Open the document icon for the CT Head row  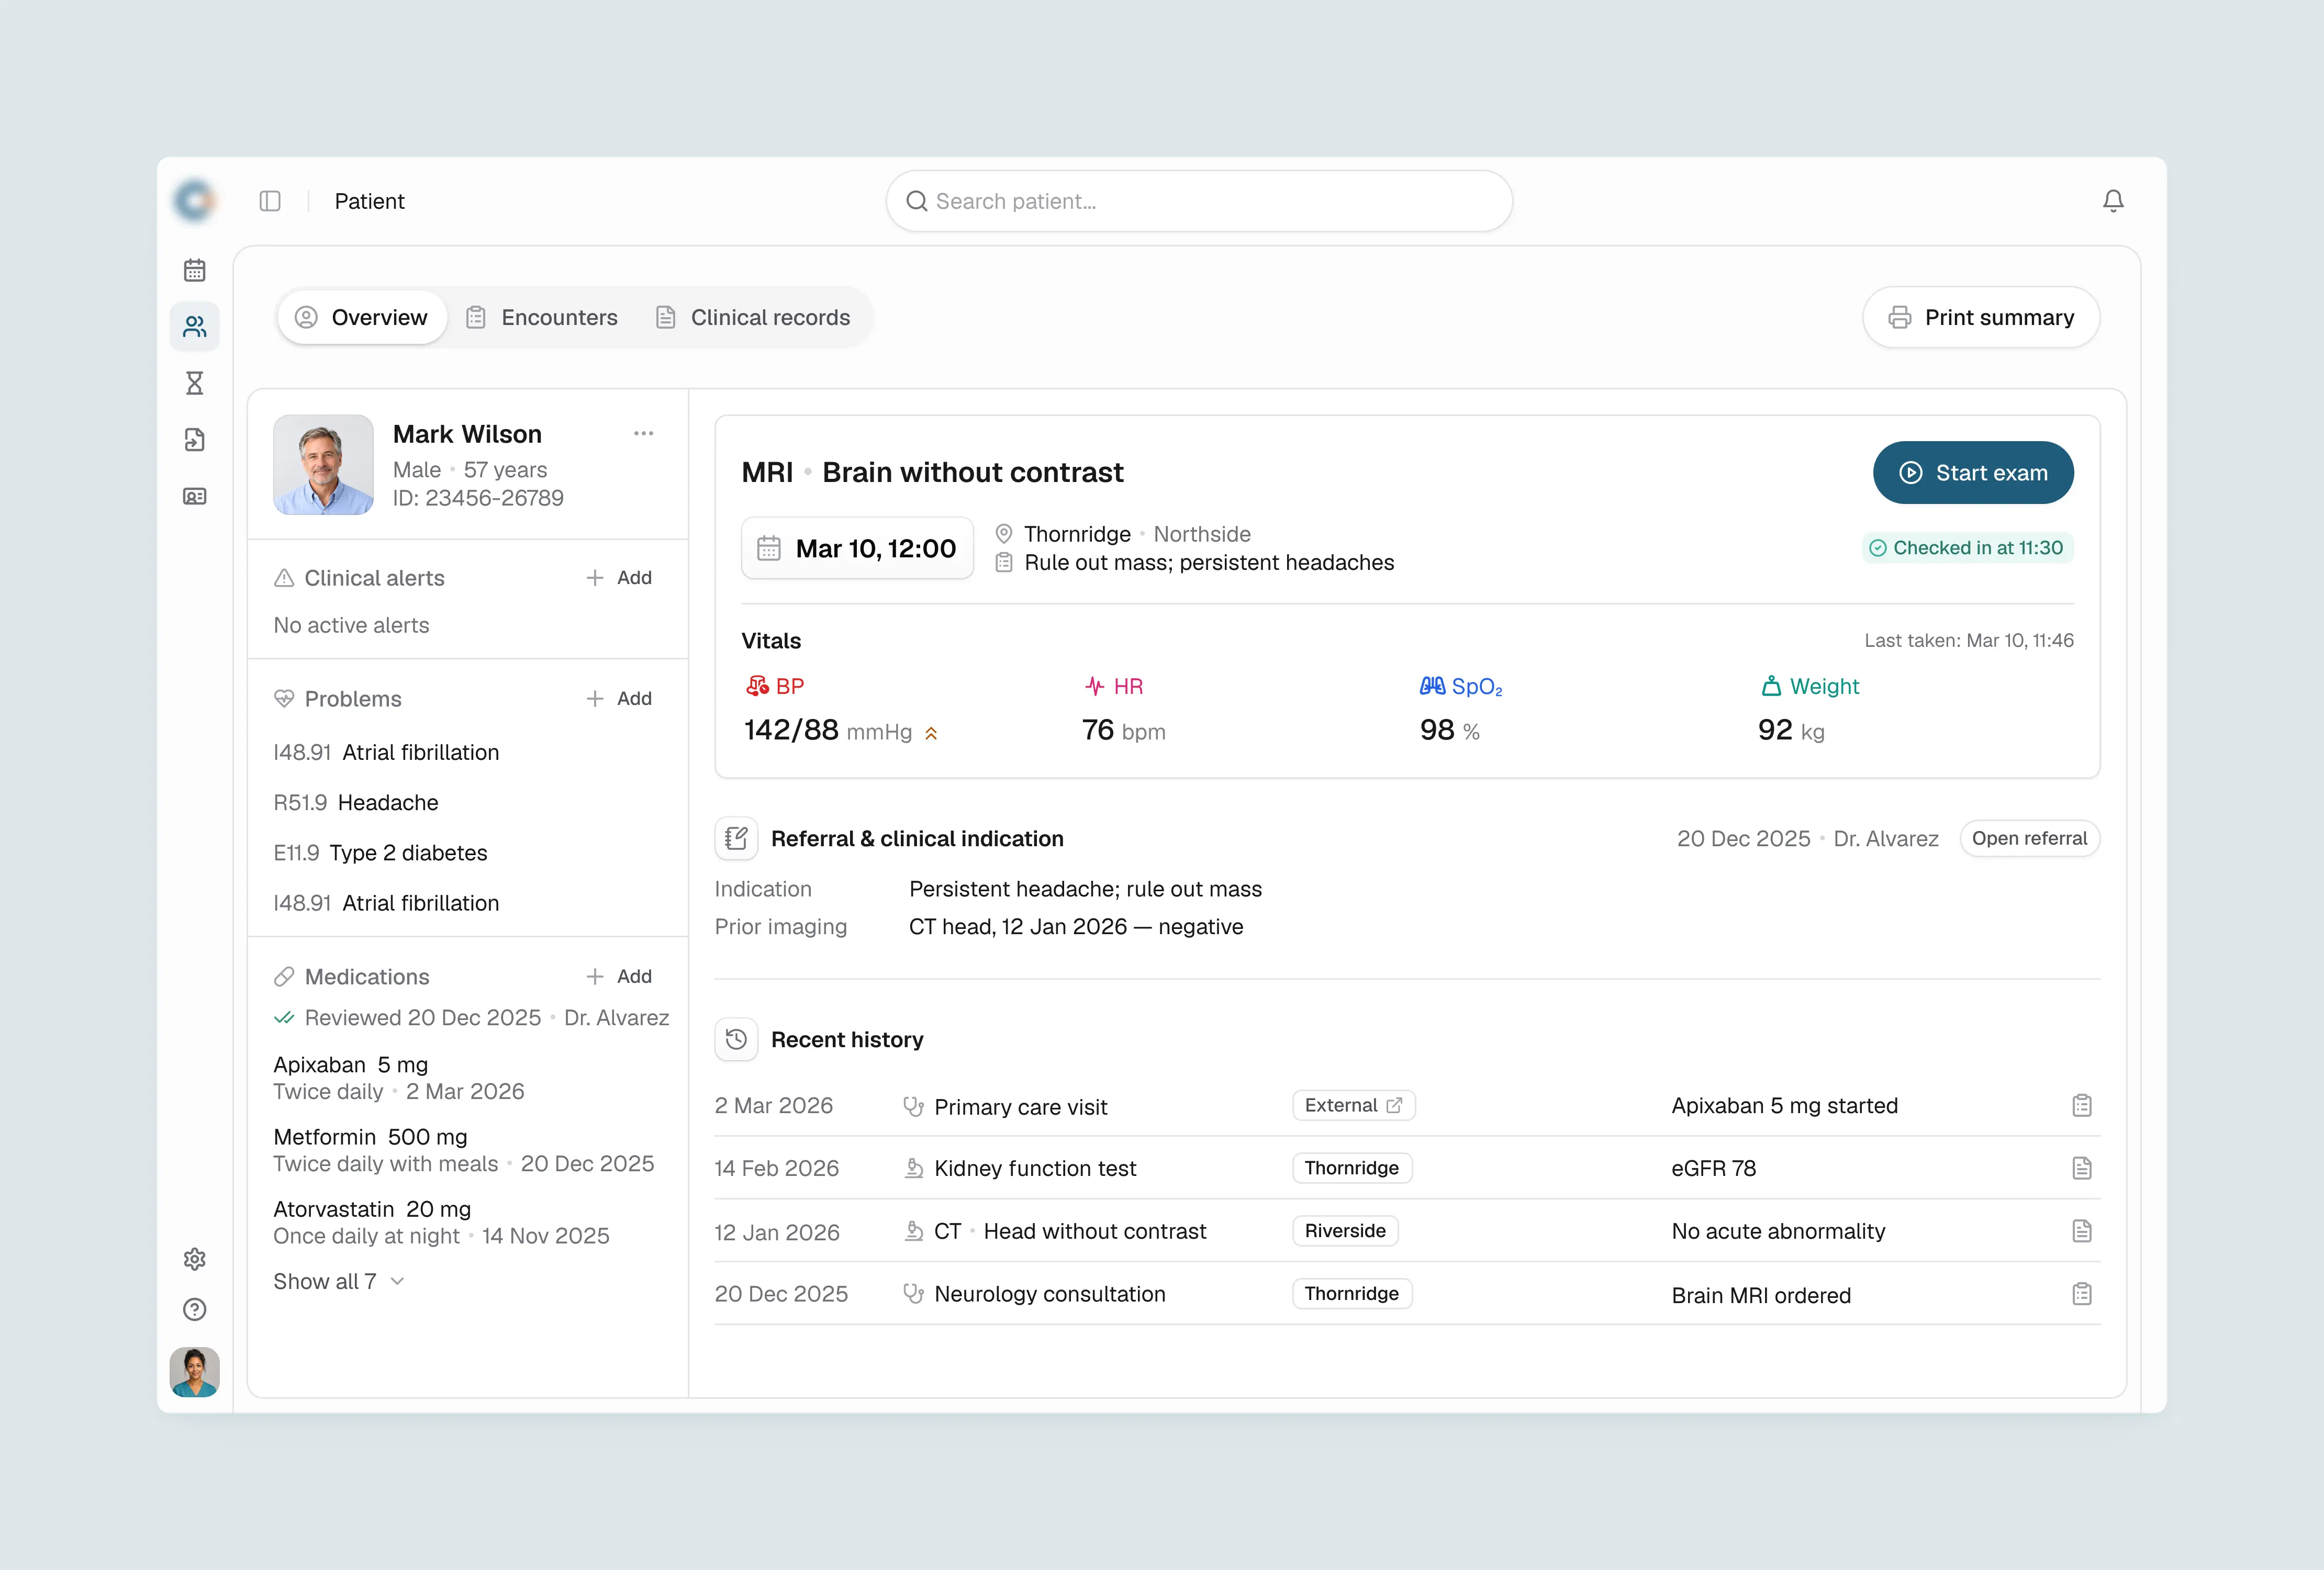(x=2082, y=1231)
